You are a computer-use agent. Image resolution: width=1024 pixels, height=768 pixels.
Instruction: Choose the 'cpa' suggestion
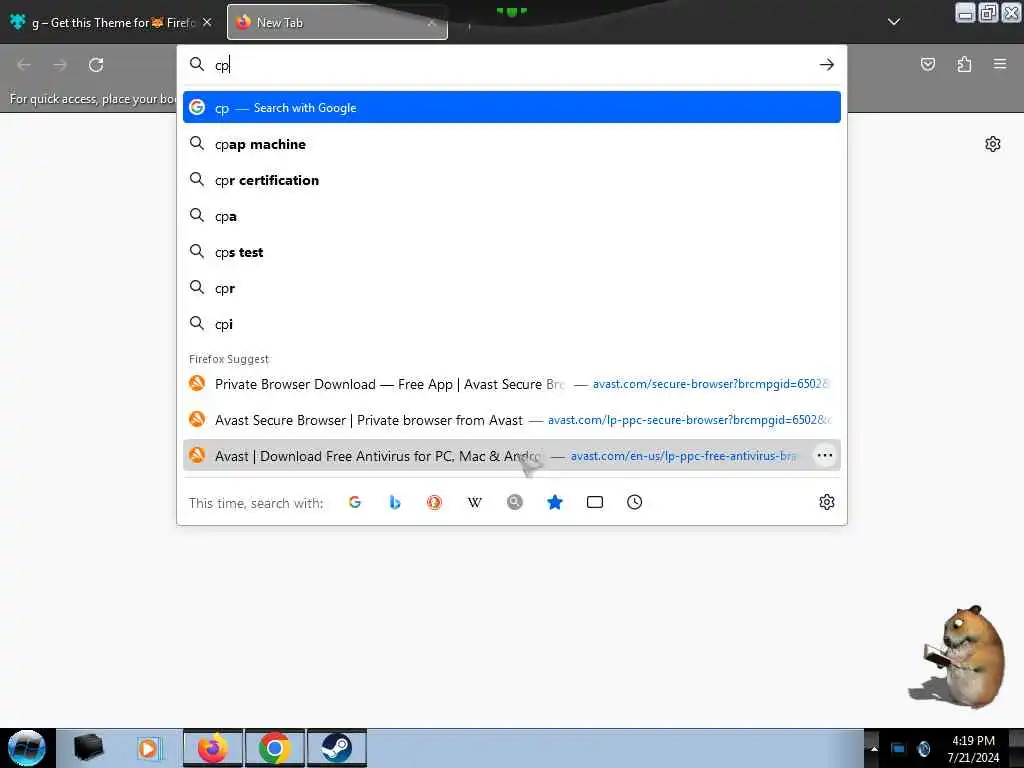point(511,216)
